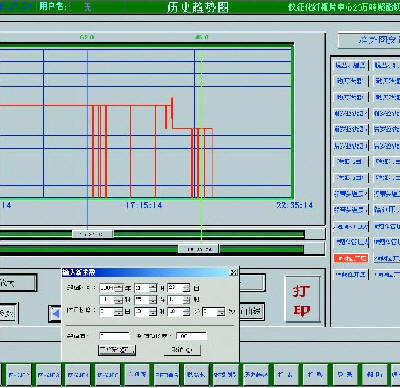Image resolution: width=400 pixels, height=388 pixels.
Task: Click the lower slider thumb under the green cursor
Action: 199,249
